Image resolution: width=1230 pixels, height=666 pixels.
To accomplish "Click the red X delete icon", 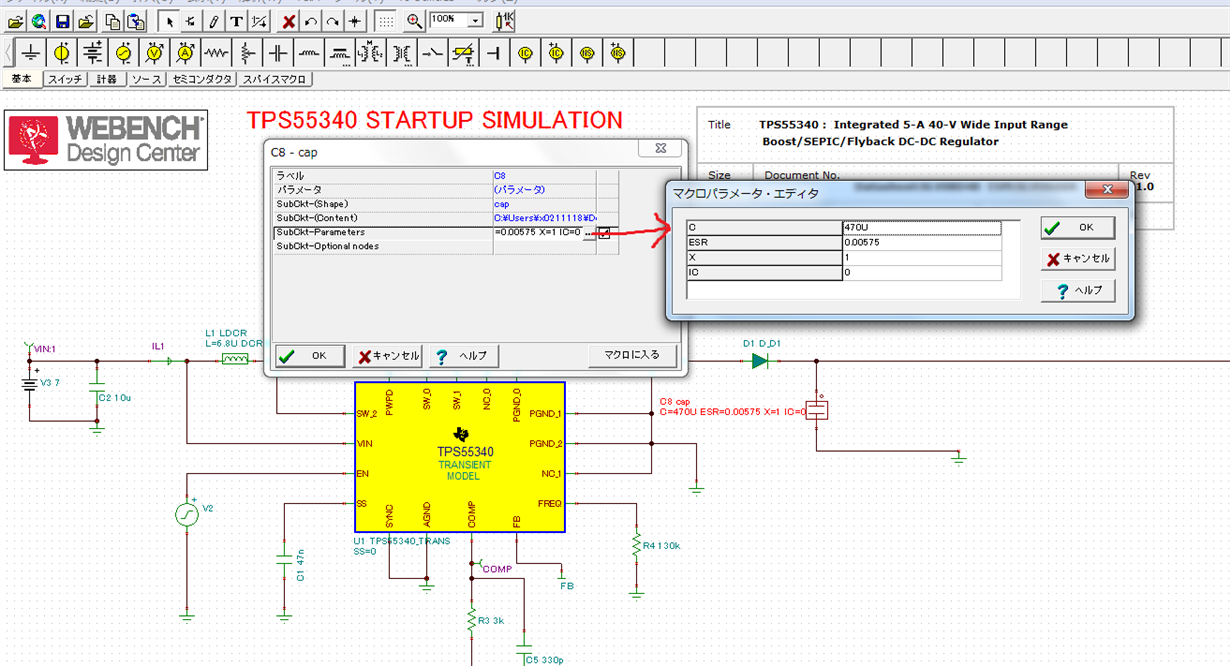I will 289,21.
